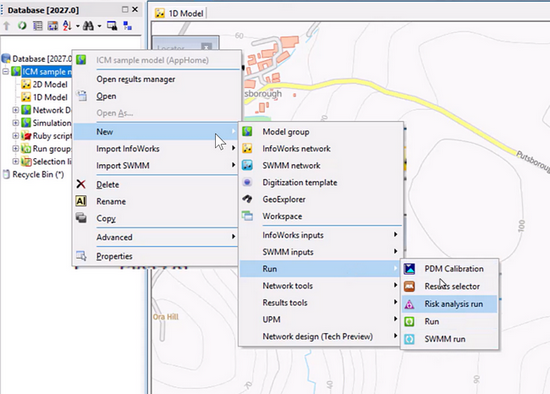
Task: Click the SWMM run icon
Action: click(x=409, y=339)
